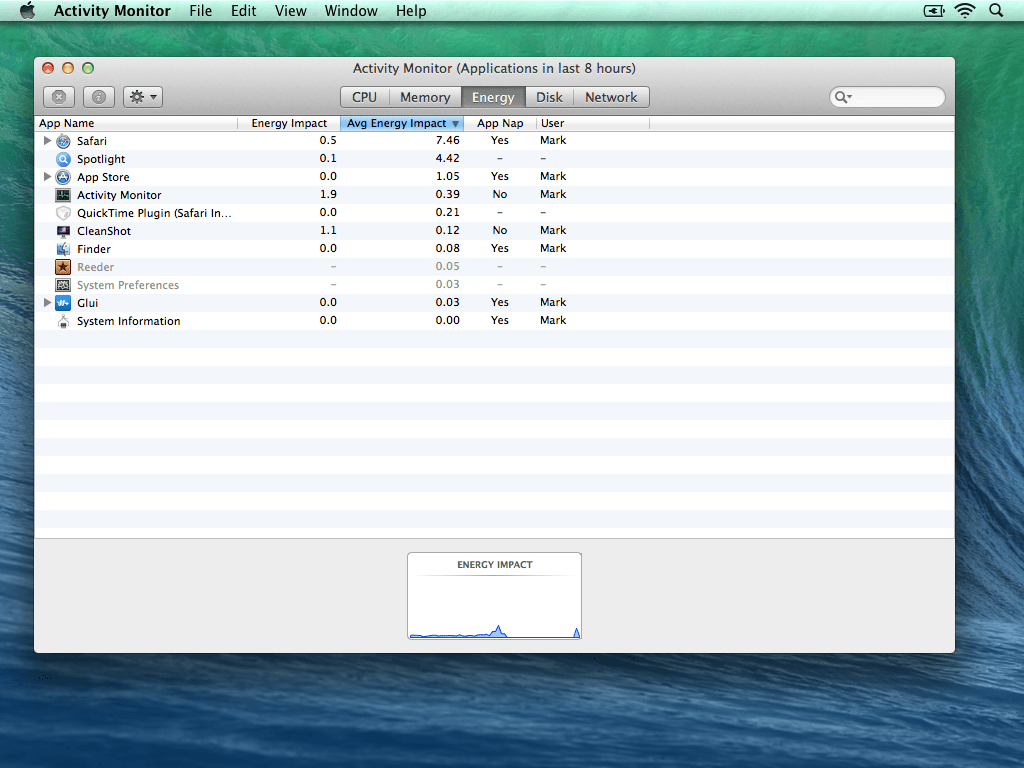
Task: Click the System Preferences row icon
Action: click(x=63, y=285)
